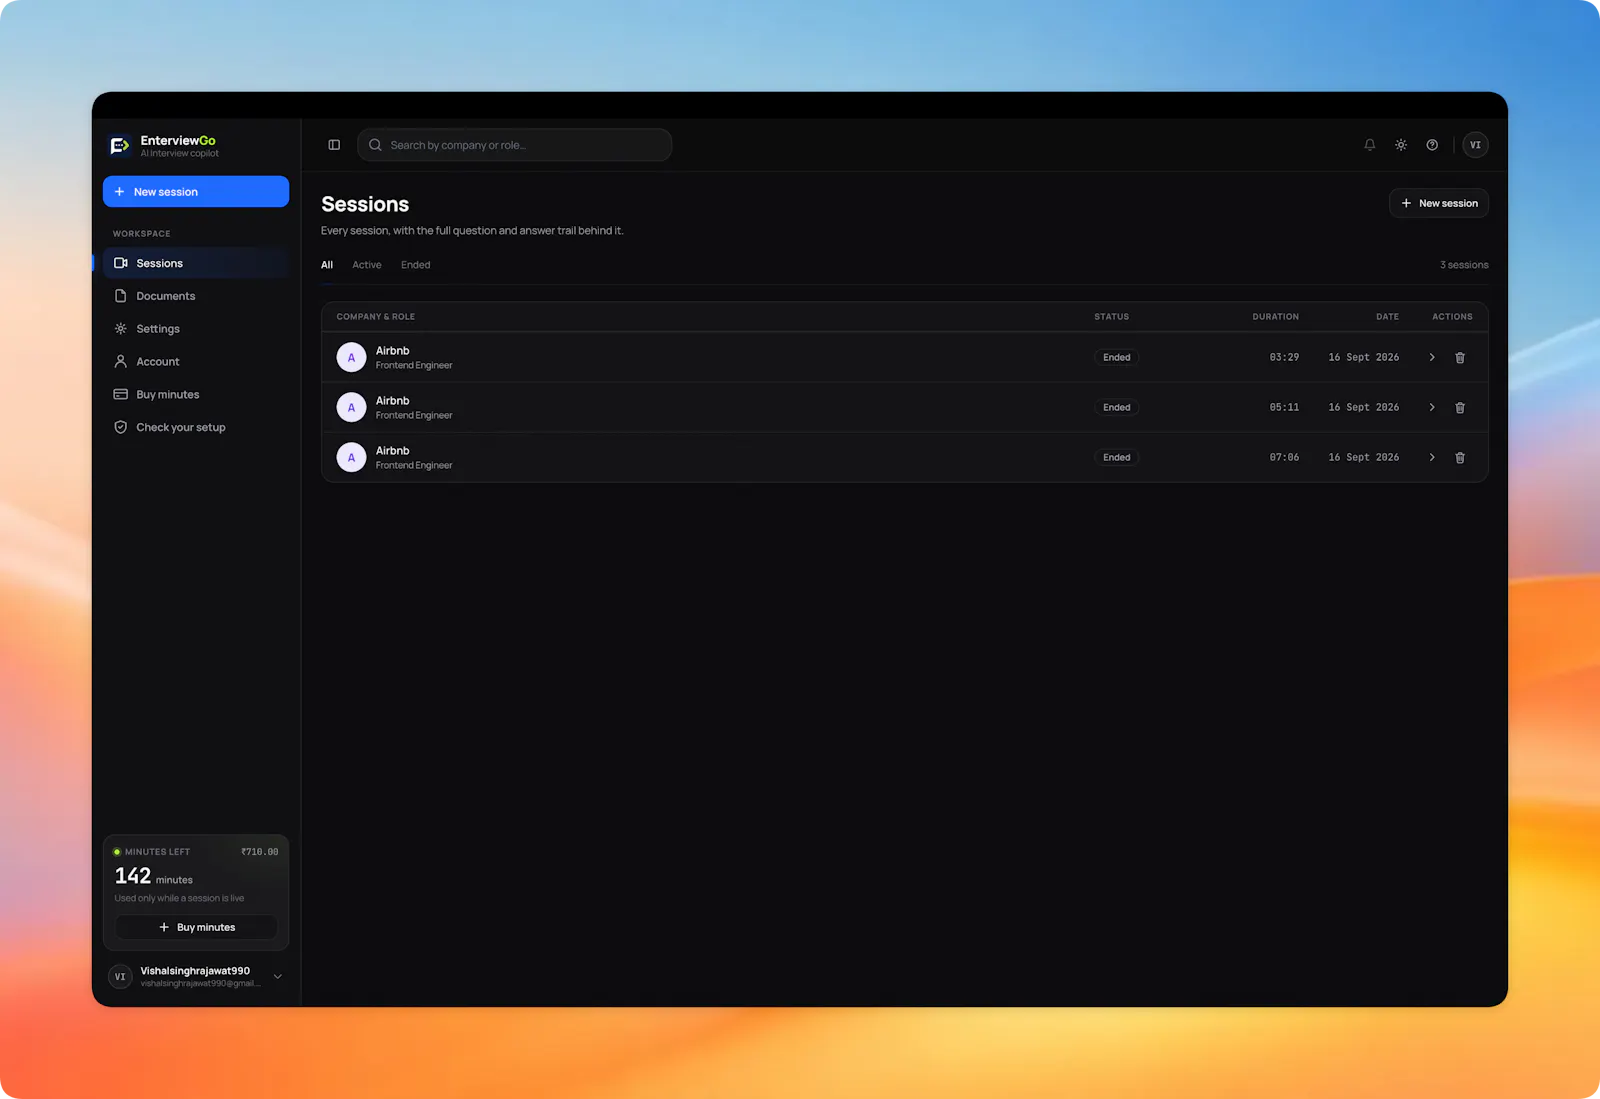The height and width of the screenshot is (1099, 1600).
Task: Click the DURATION column header
Action: (1276, 317)
